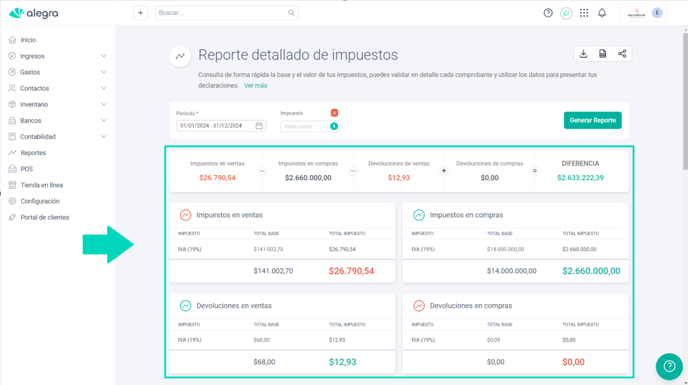Expand the Contactos menu chevron

pyautogui.click(x=104, y=88)
